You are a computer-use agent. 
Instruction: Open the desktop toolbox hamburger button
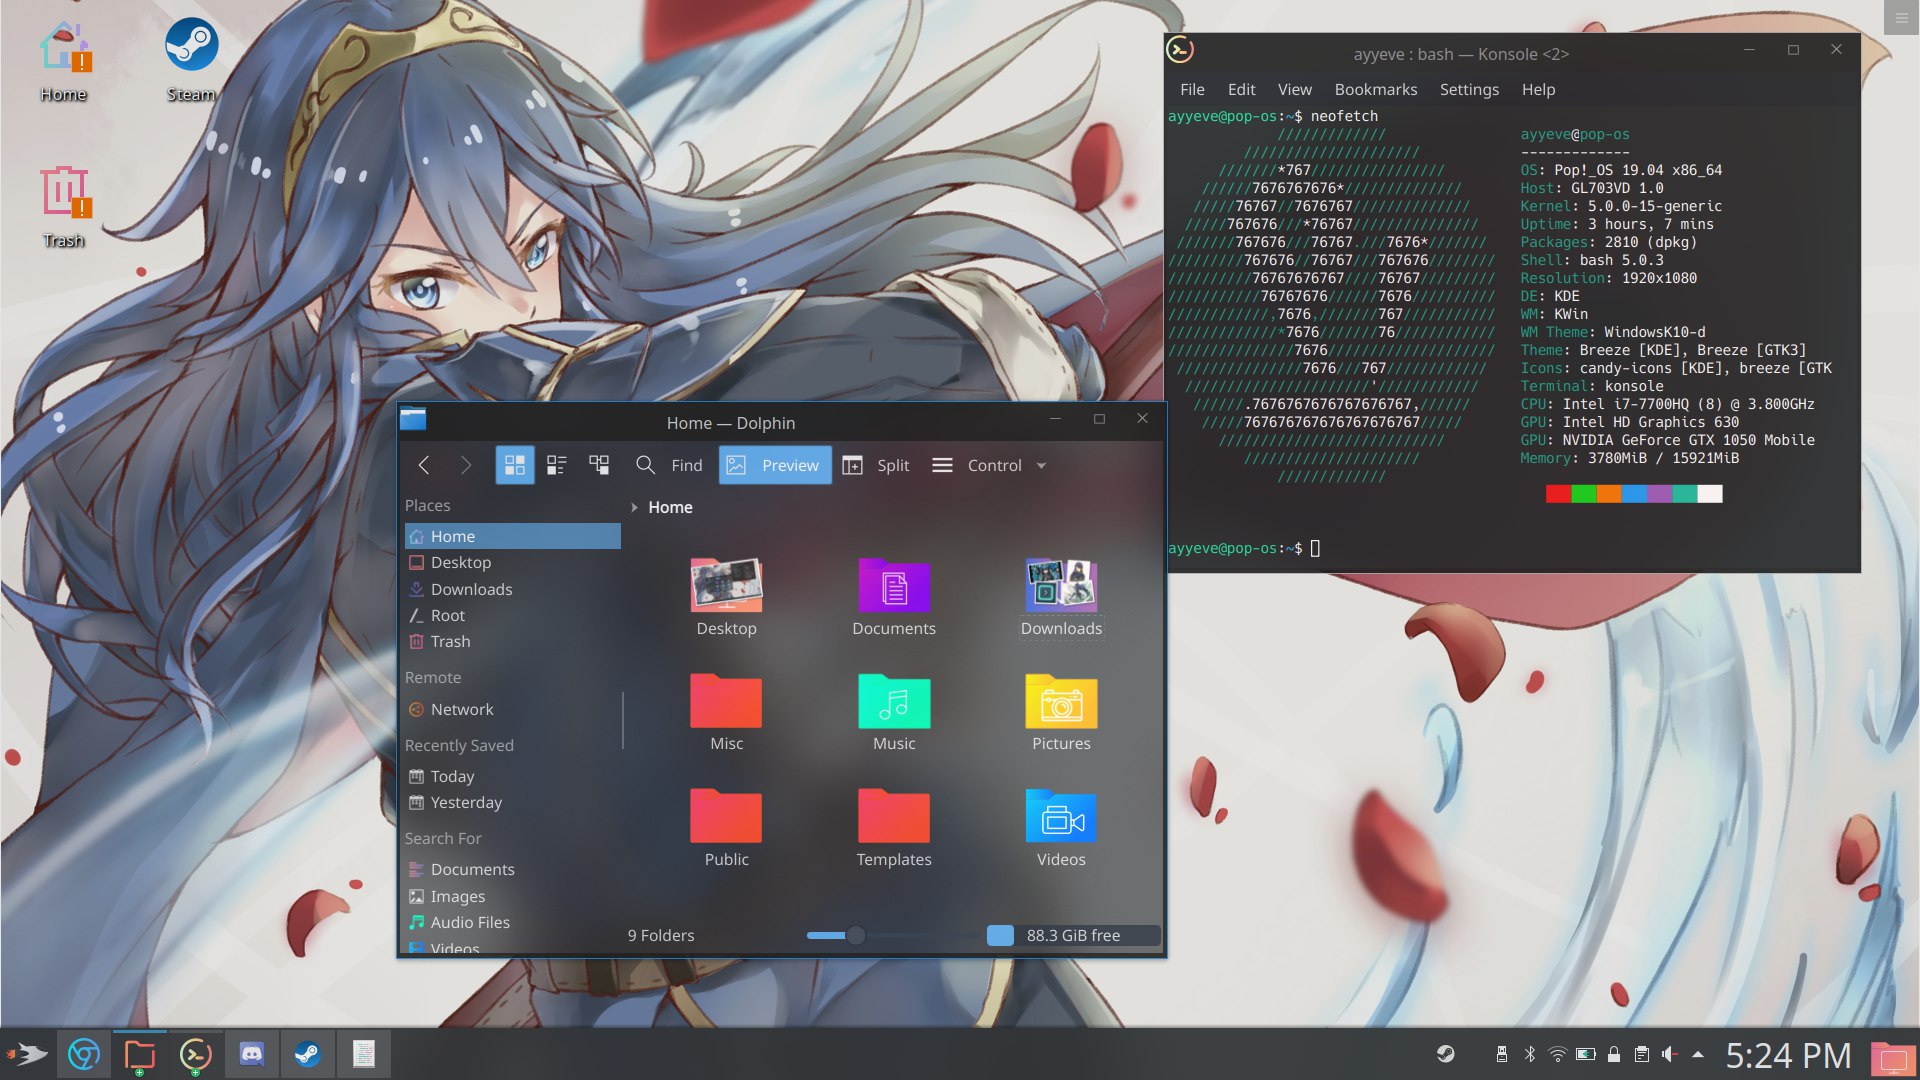pyautogui.click(x=1901, y=18)
